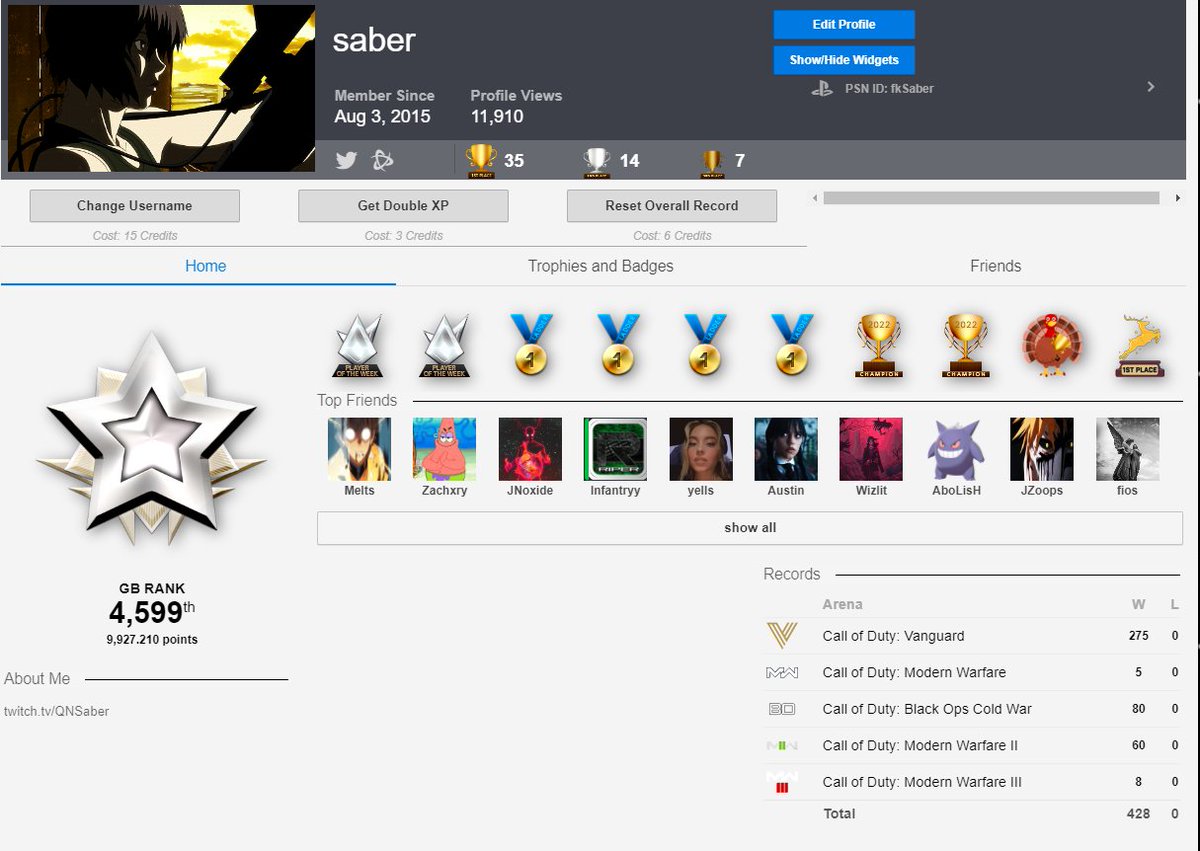Viewport: 1200px width, 851px height.
Task: Open JNoxide's friend avatar
Action: (x=530, y=450)
